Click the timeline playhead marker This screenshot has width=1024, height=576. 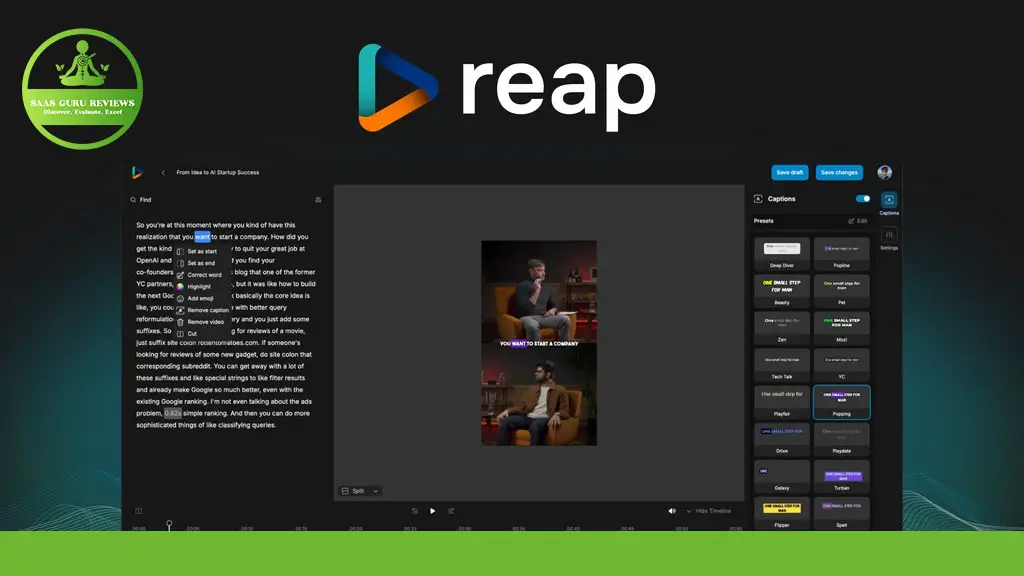click(x=169, y=524)
